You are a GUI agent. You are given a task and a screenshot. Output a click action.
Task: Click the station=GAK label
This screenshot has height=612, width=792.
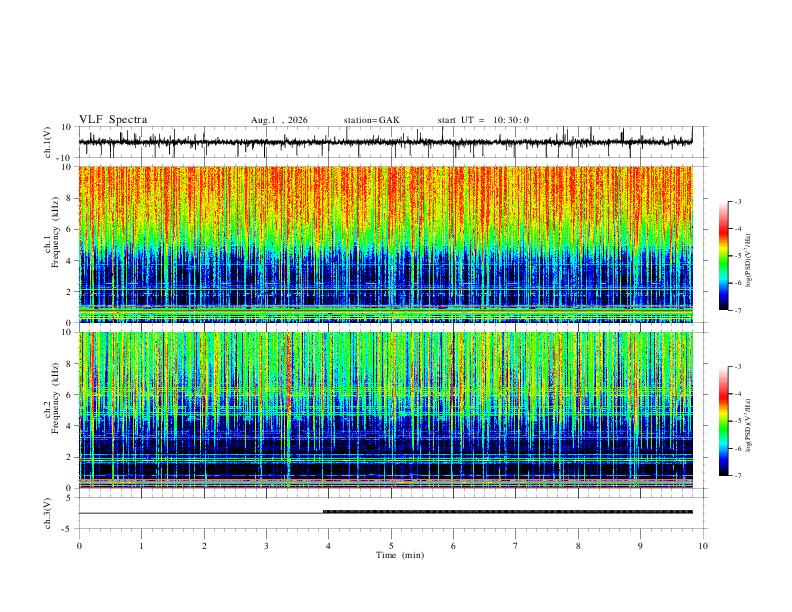click(x=371, y=120)
